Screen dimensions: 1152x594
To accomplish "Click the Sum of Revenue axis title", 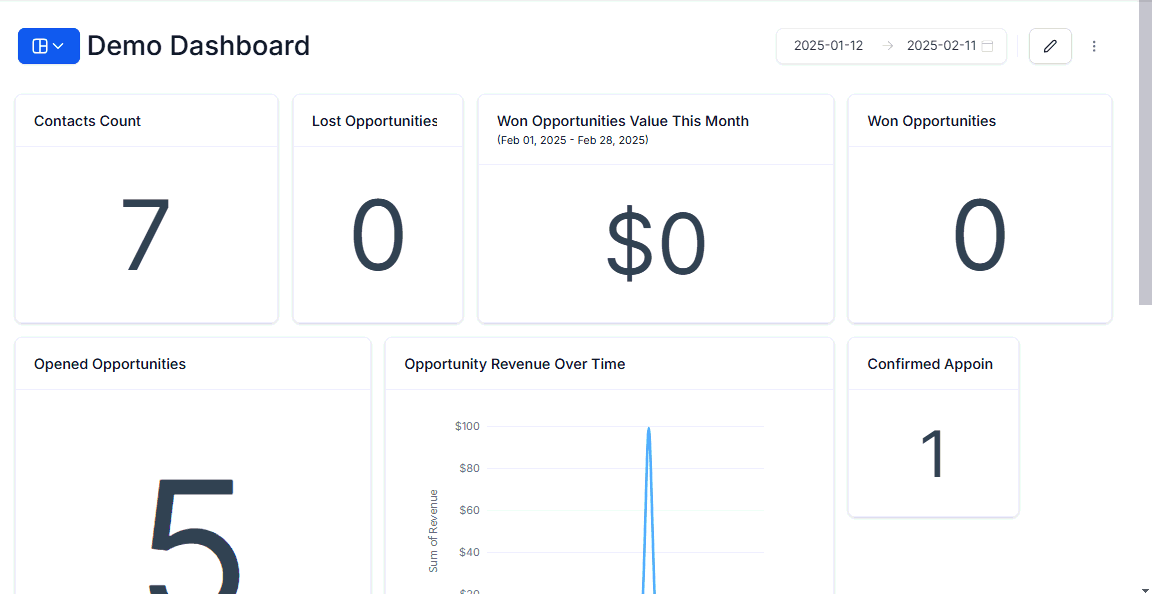I will [x=433, y=531].
